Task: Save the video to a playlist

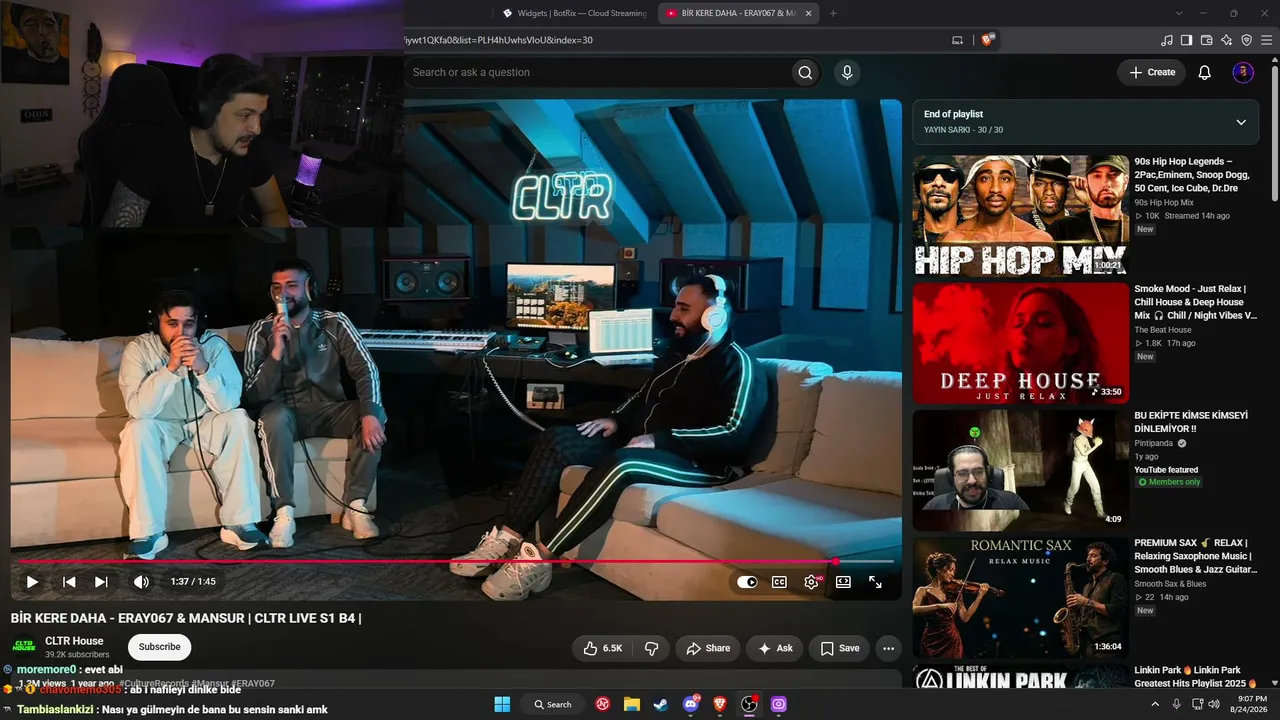Action: click(x=839, y=648)
